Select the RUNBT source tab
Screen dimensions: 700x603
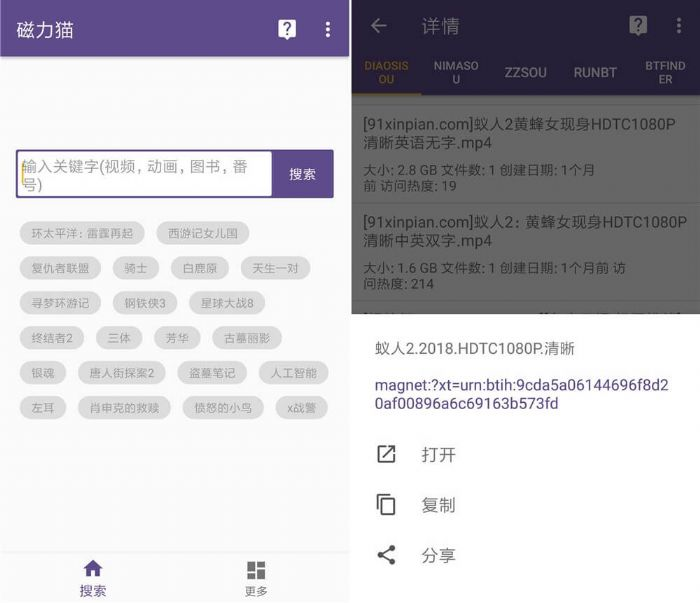coord(595,72)
